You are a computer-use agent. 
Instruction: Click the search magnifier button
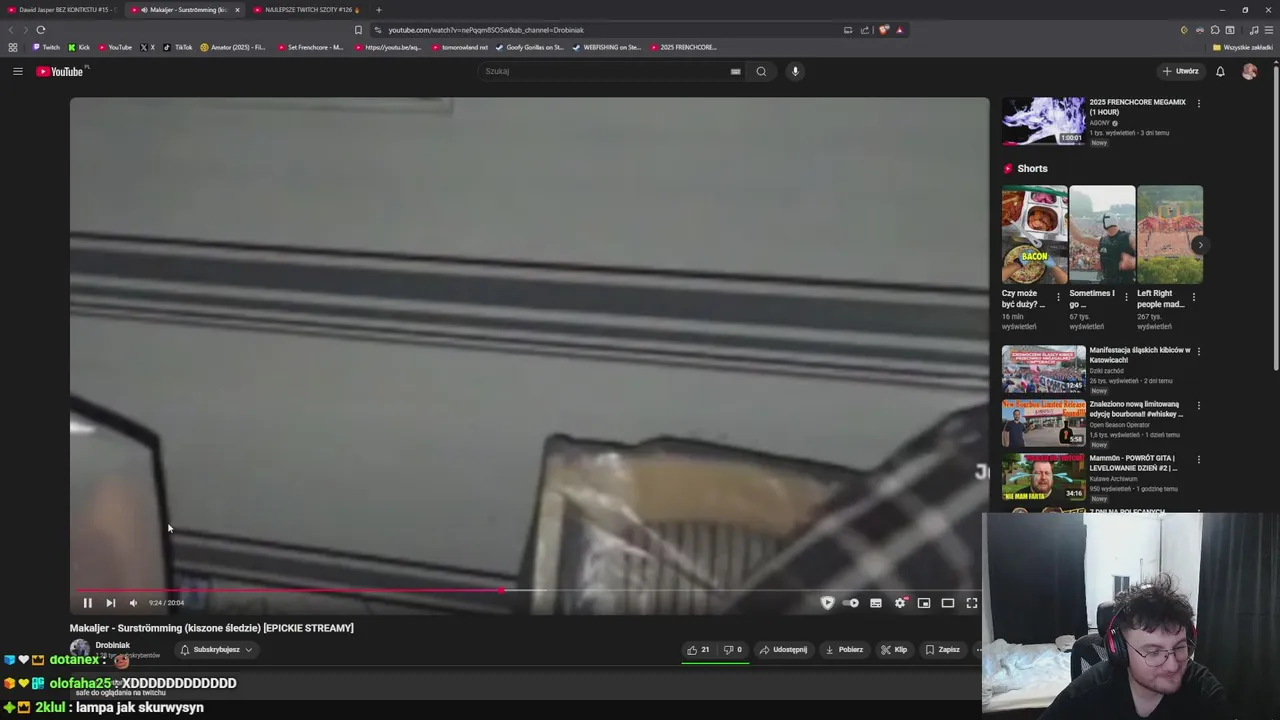(761, 71)
